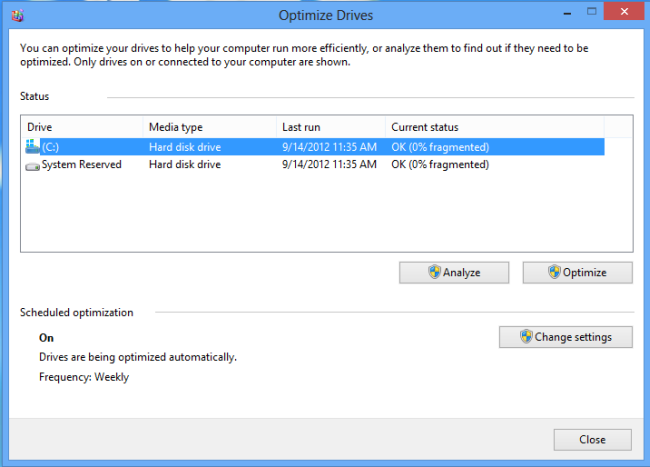The image size is (650, 467).
Task: Sort by the Drive column header
Action: pyautogui.click(x=82, y=127)
